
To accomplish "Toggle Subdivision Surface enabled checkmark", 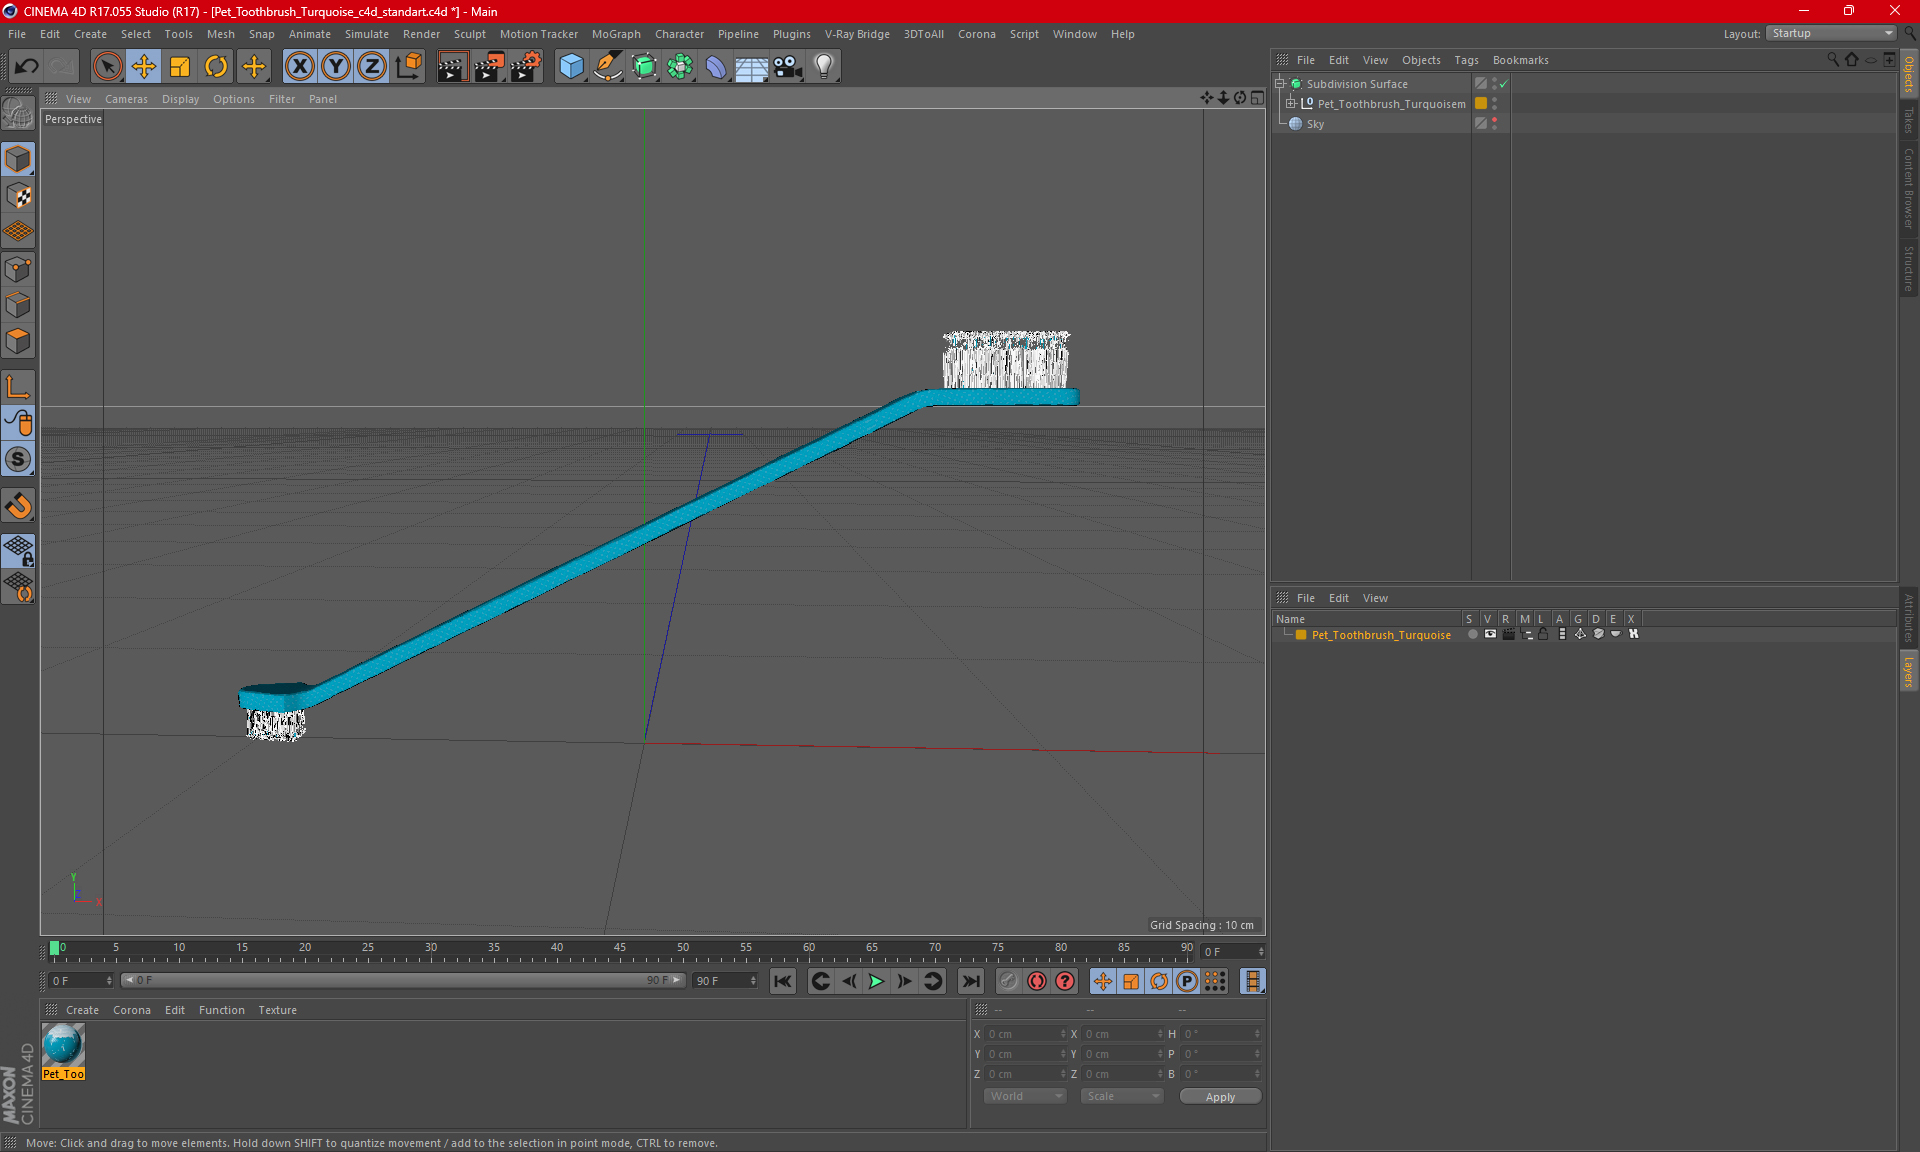I will click(x=1503, y=84).
